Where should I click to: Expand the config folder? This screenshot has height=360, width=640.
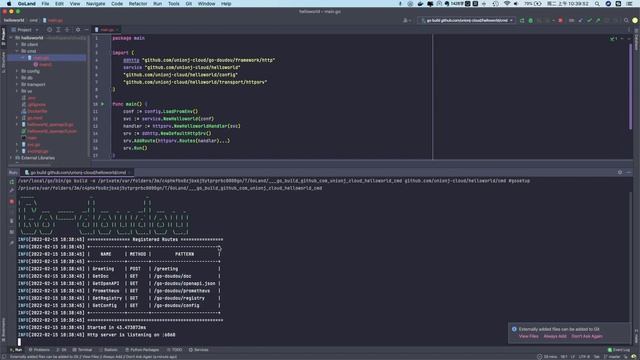click(x=18, y=71)
